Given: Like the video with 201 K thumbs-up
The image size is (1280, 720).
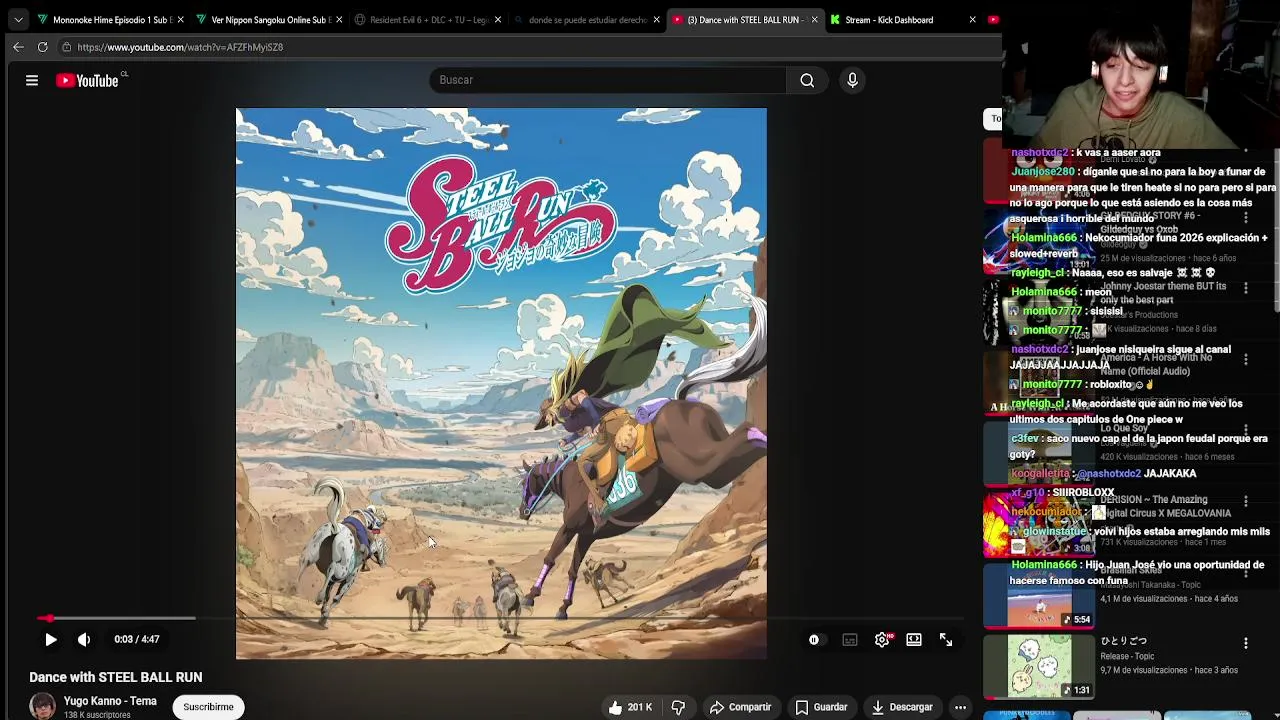Looking at the screenshot, I should [630, 707].
